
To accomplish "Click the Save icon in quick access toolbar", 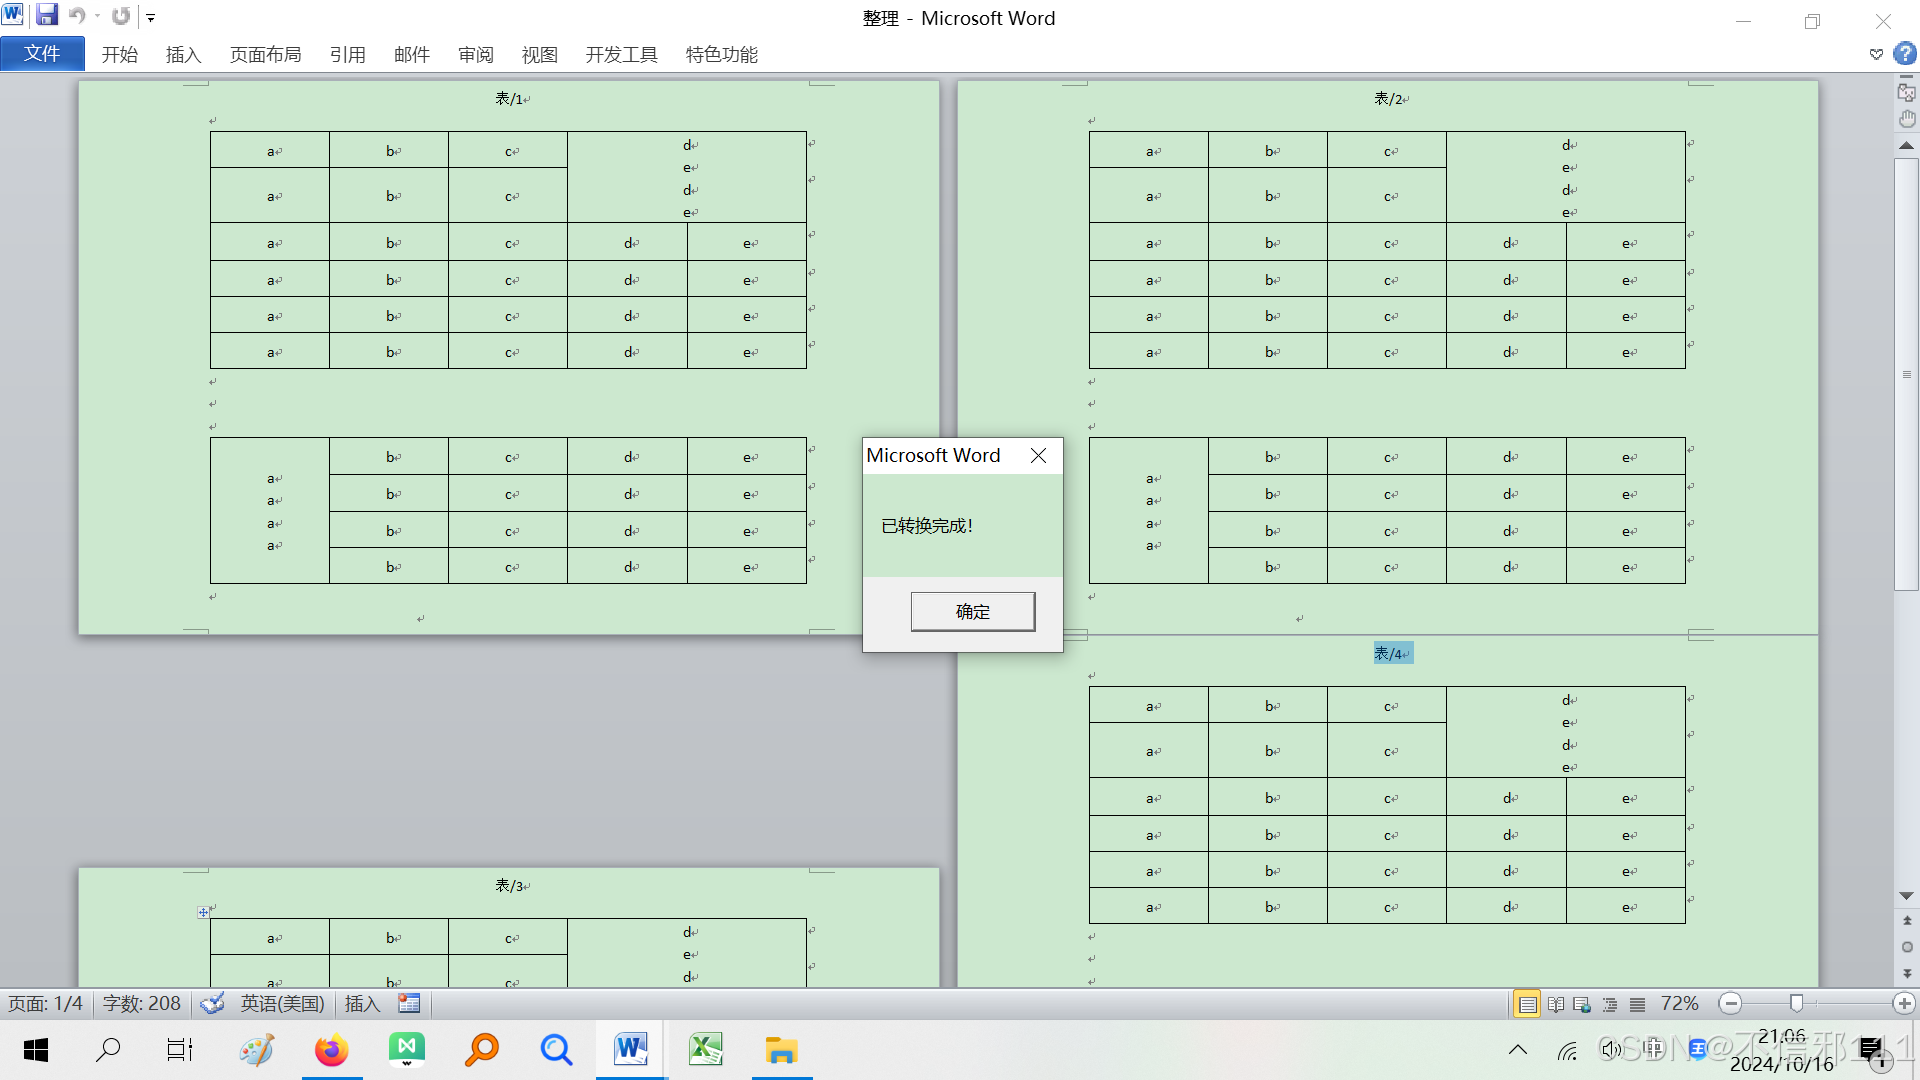I will [x=47, y=16].
